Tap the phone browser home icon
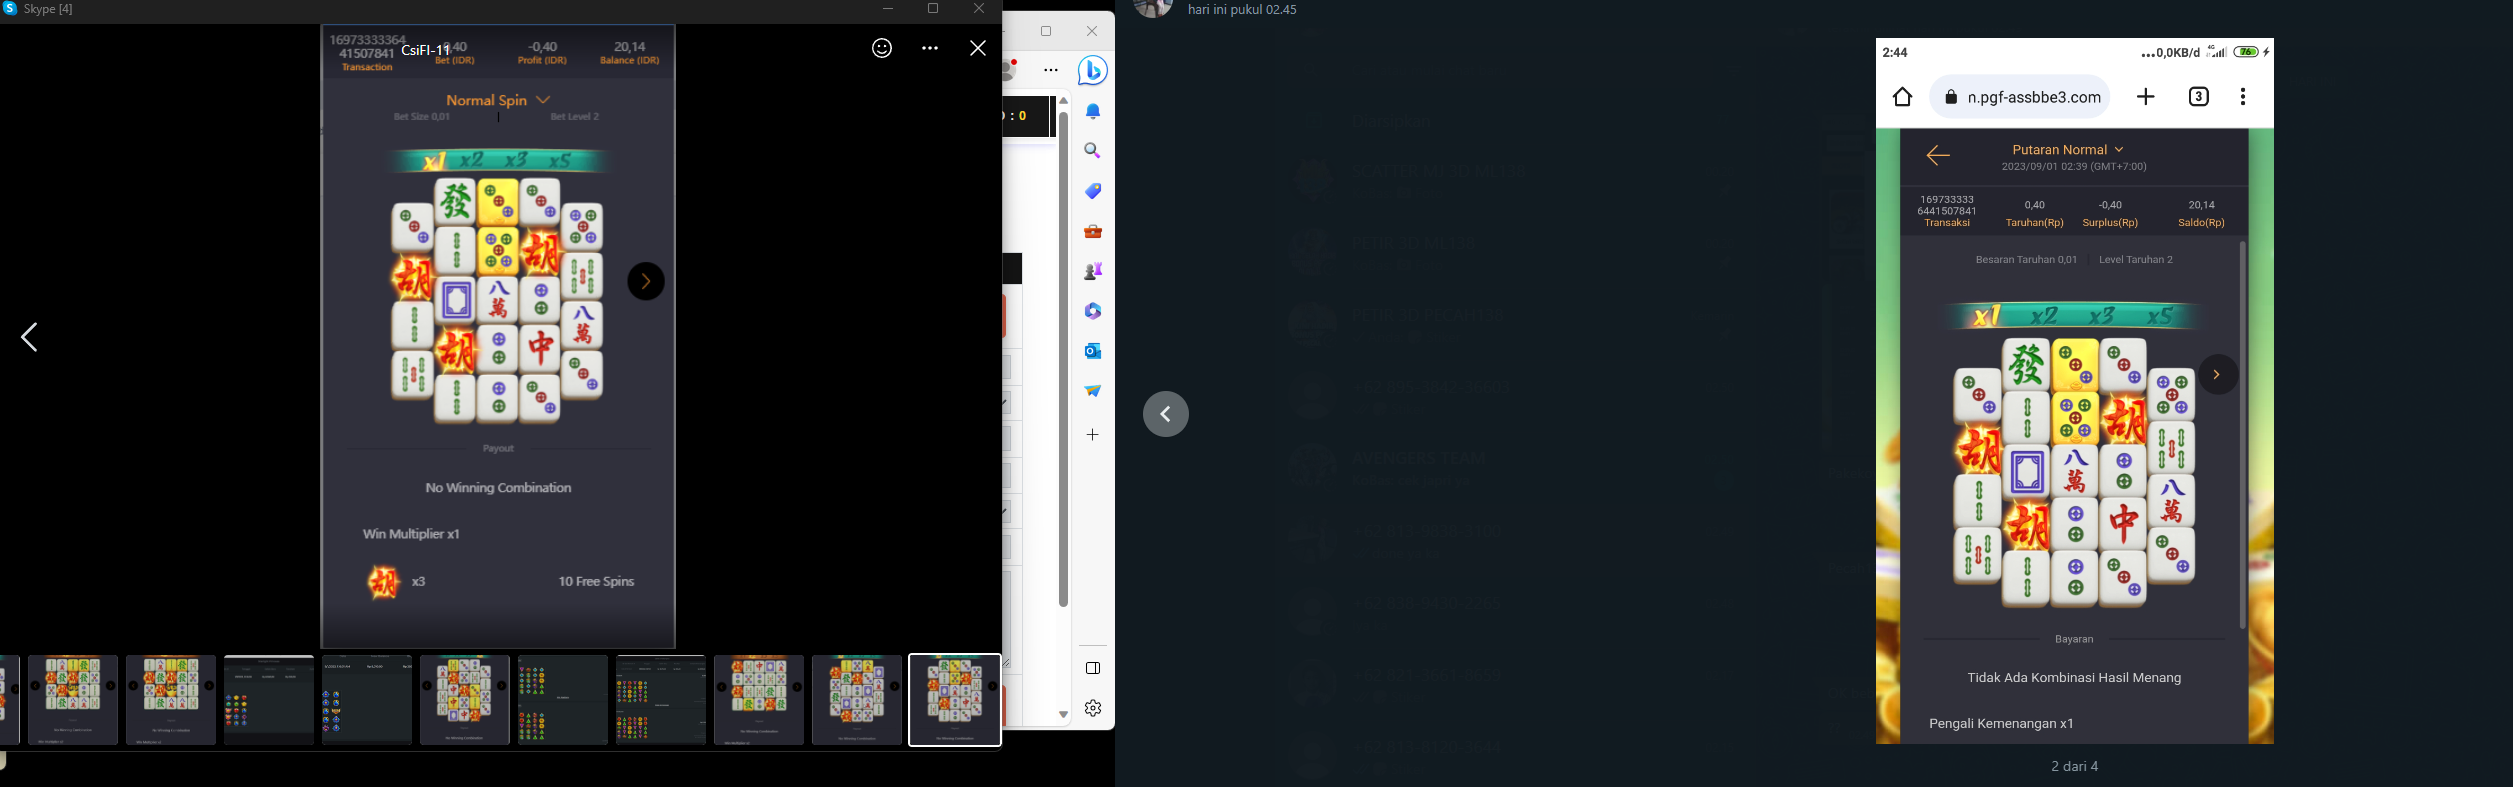The image size is (2513, 787). 1902,97
